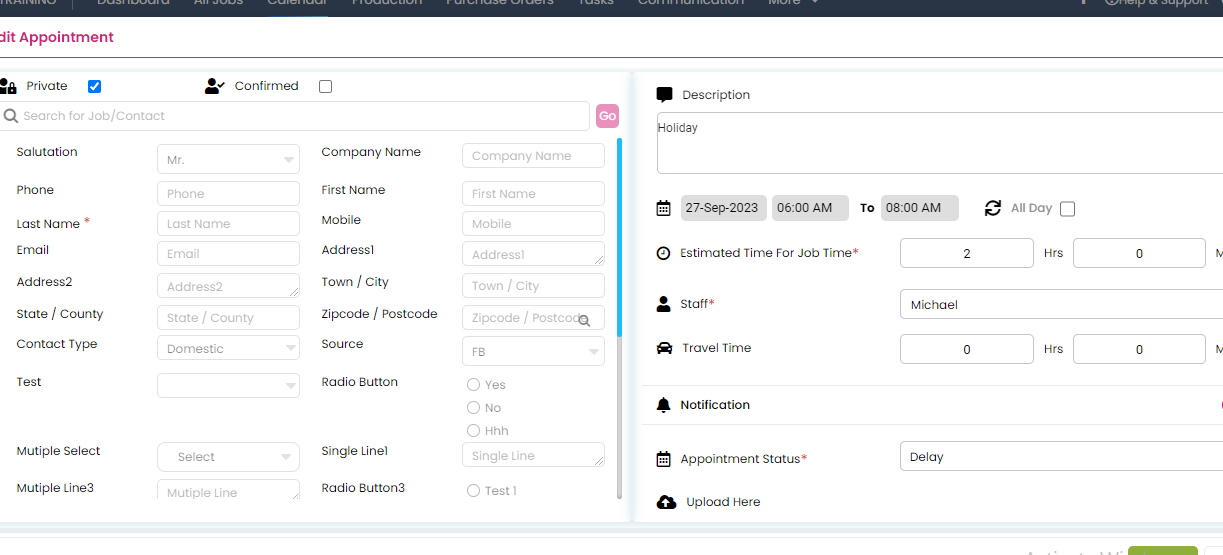Open the Salutation dropdown
This screenshot has height=555, width=1223.
pyautogui.click(x=228, y=160)
